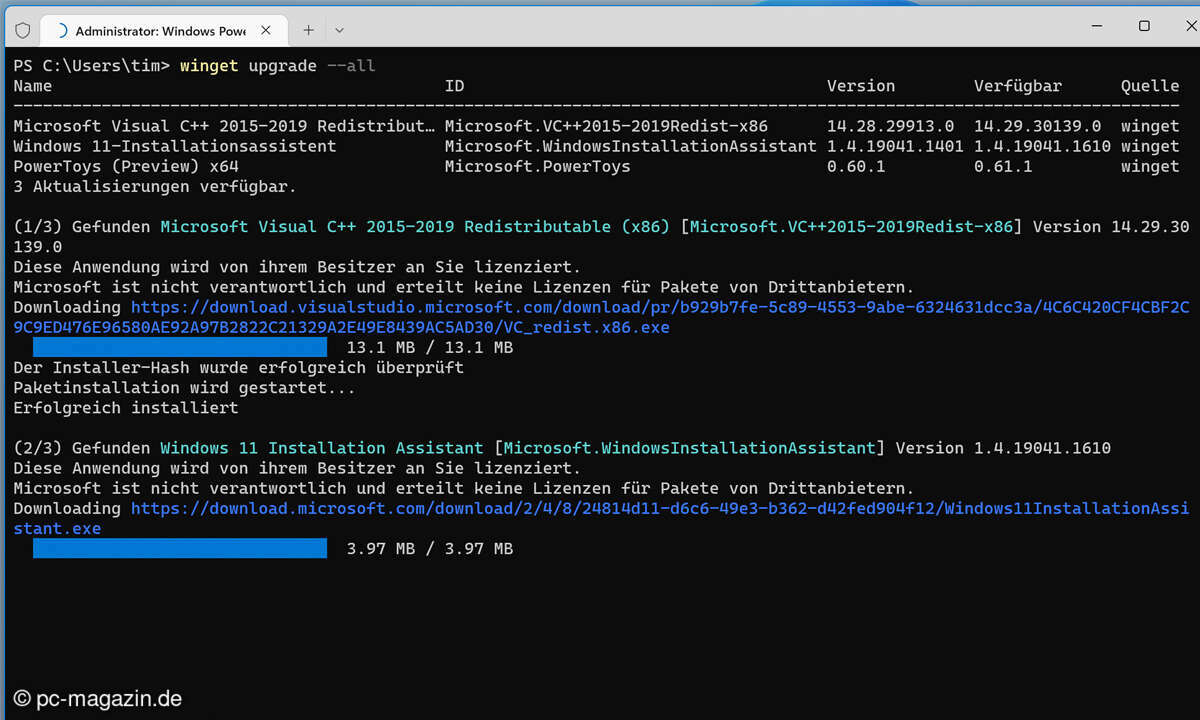The height and width of the screenshot is (720, 1200).
Task: Click 'Der Installer-Hash wurde erfolgreich überprüft' line
Action: pos(238,367)
